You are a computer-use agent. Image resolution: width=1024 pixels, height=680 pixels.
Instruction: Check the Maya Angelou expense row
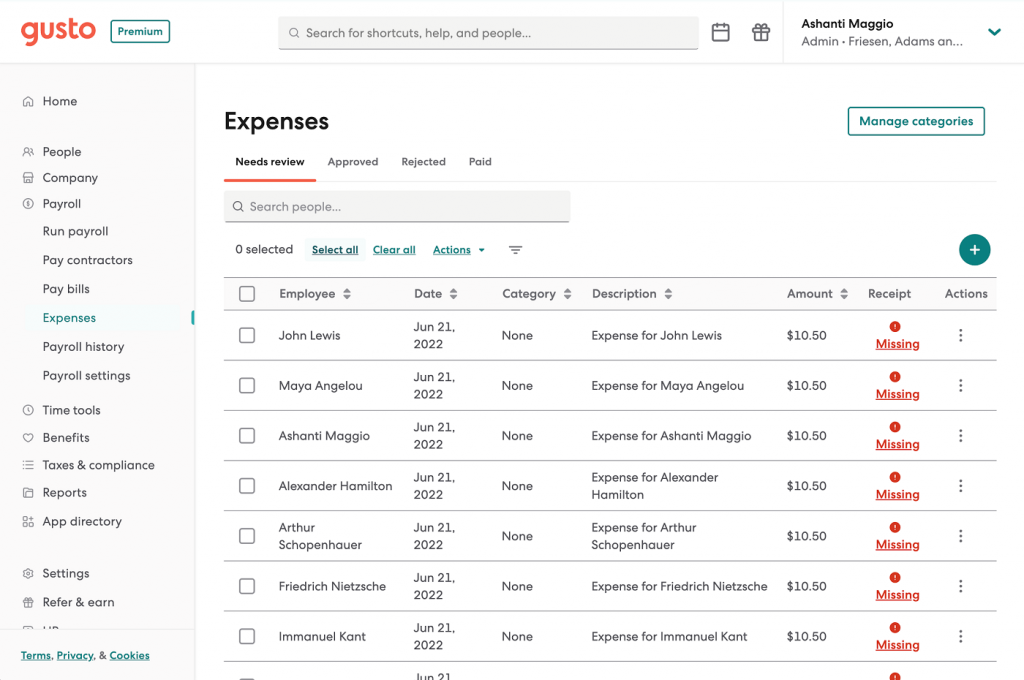tap(247, 385)
